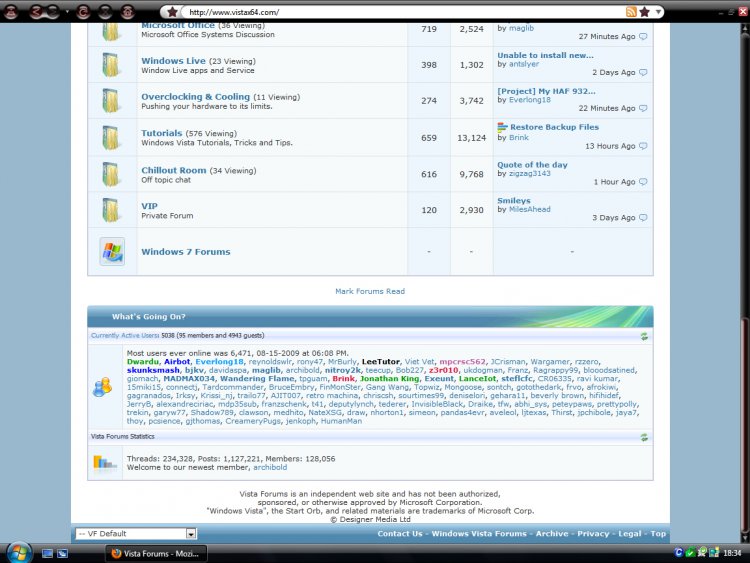Bookmark this page with the star icon
The height and width of the screenshot is (563, 750).
[x=644, y=11]
